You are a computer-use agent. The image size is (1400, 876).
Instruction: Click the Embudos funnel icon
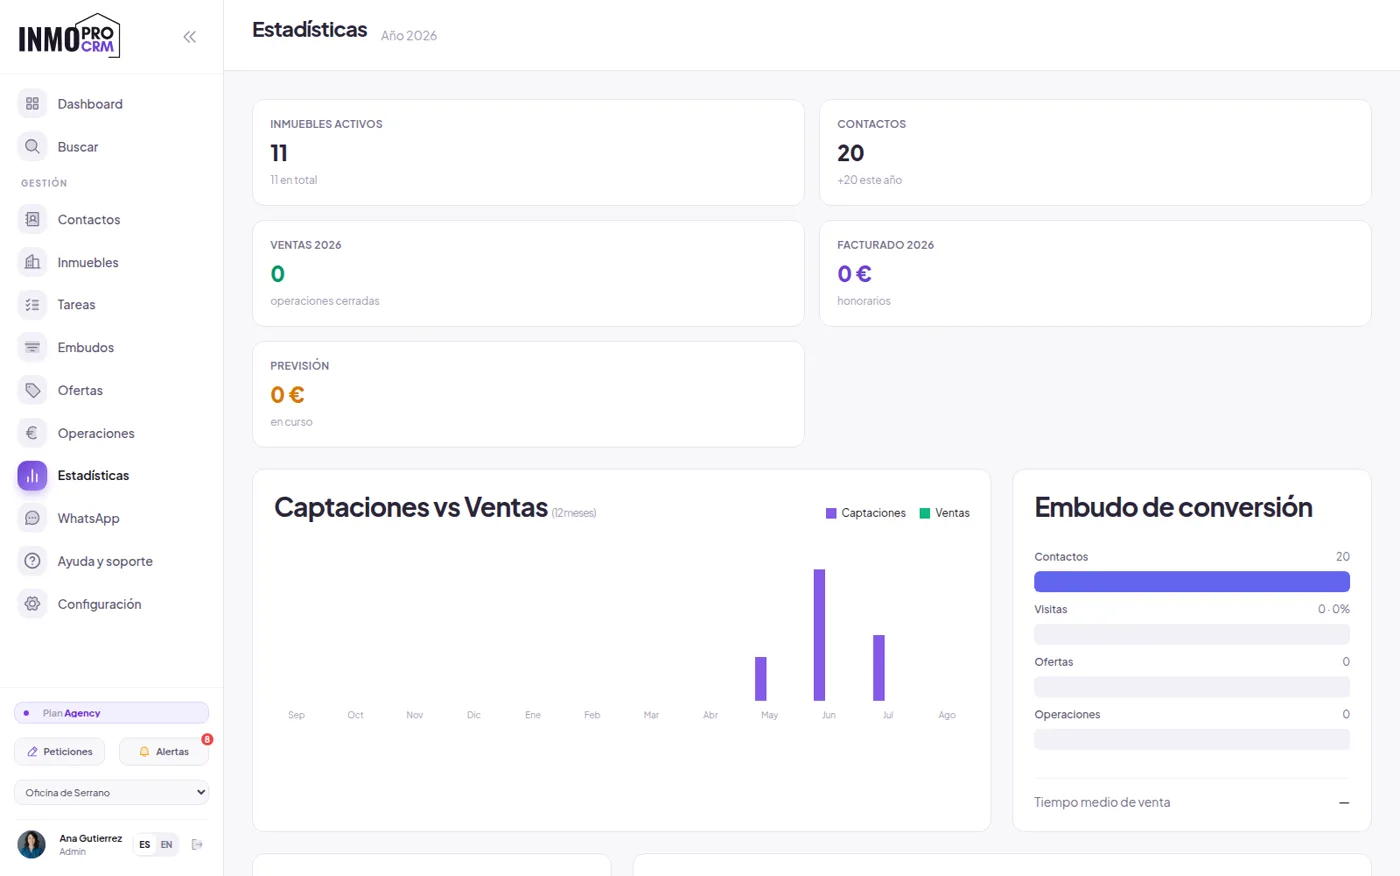coord(32,348)
